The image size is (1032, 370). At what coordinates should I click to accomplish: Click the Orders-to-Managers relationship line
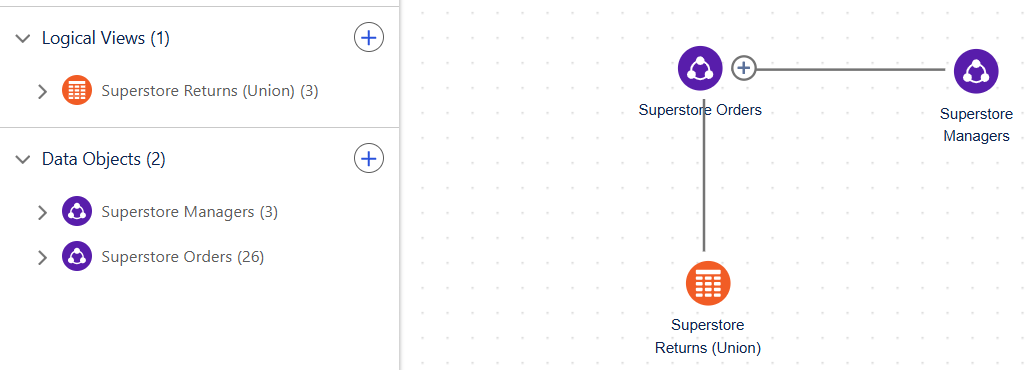(851, 68)
